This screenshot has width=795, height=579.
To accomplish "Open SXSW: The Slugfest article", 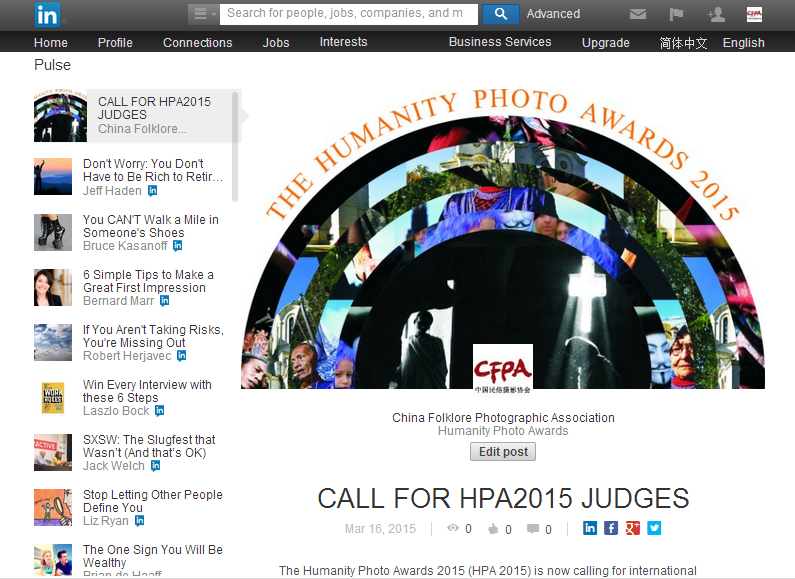I will [149, 446].
